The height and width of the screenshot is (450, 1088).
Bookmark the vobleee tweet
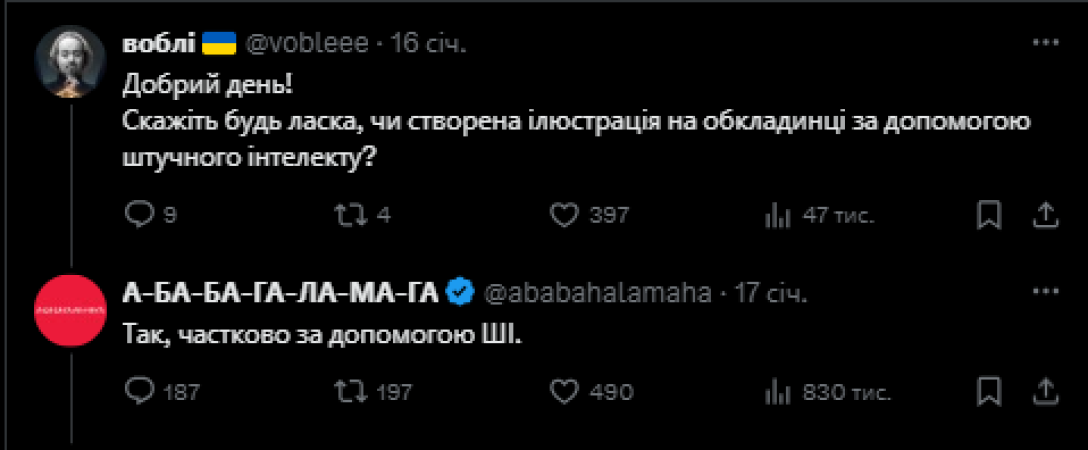pos(990,214)
